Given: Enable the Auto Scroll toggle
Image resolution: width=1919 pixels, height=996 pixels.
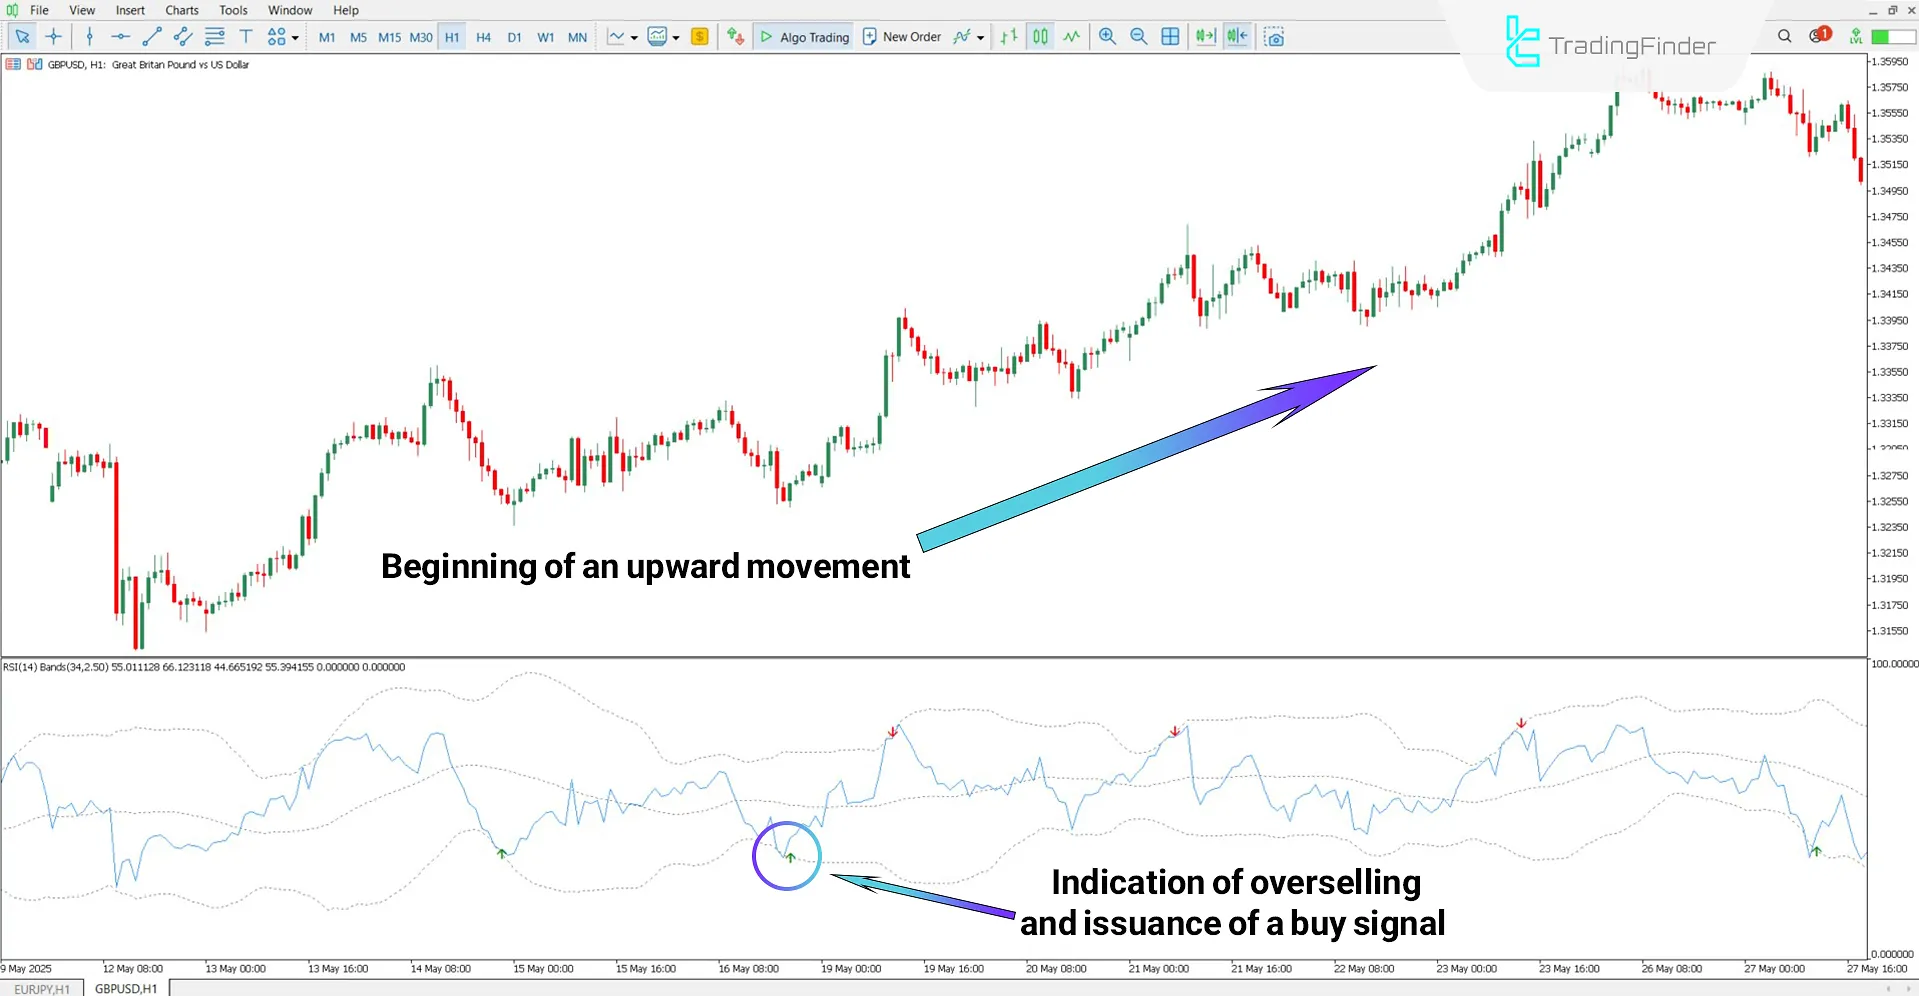Looking at the screenshot, I should click(x=1205, y=36).
